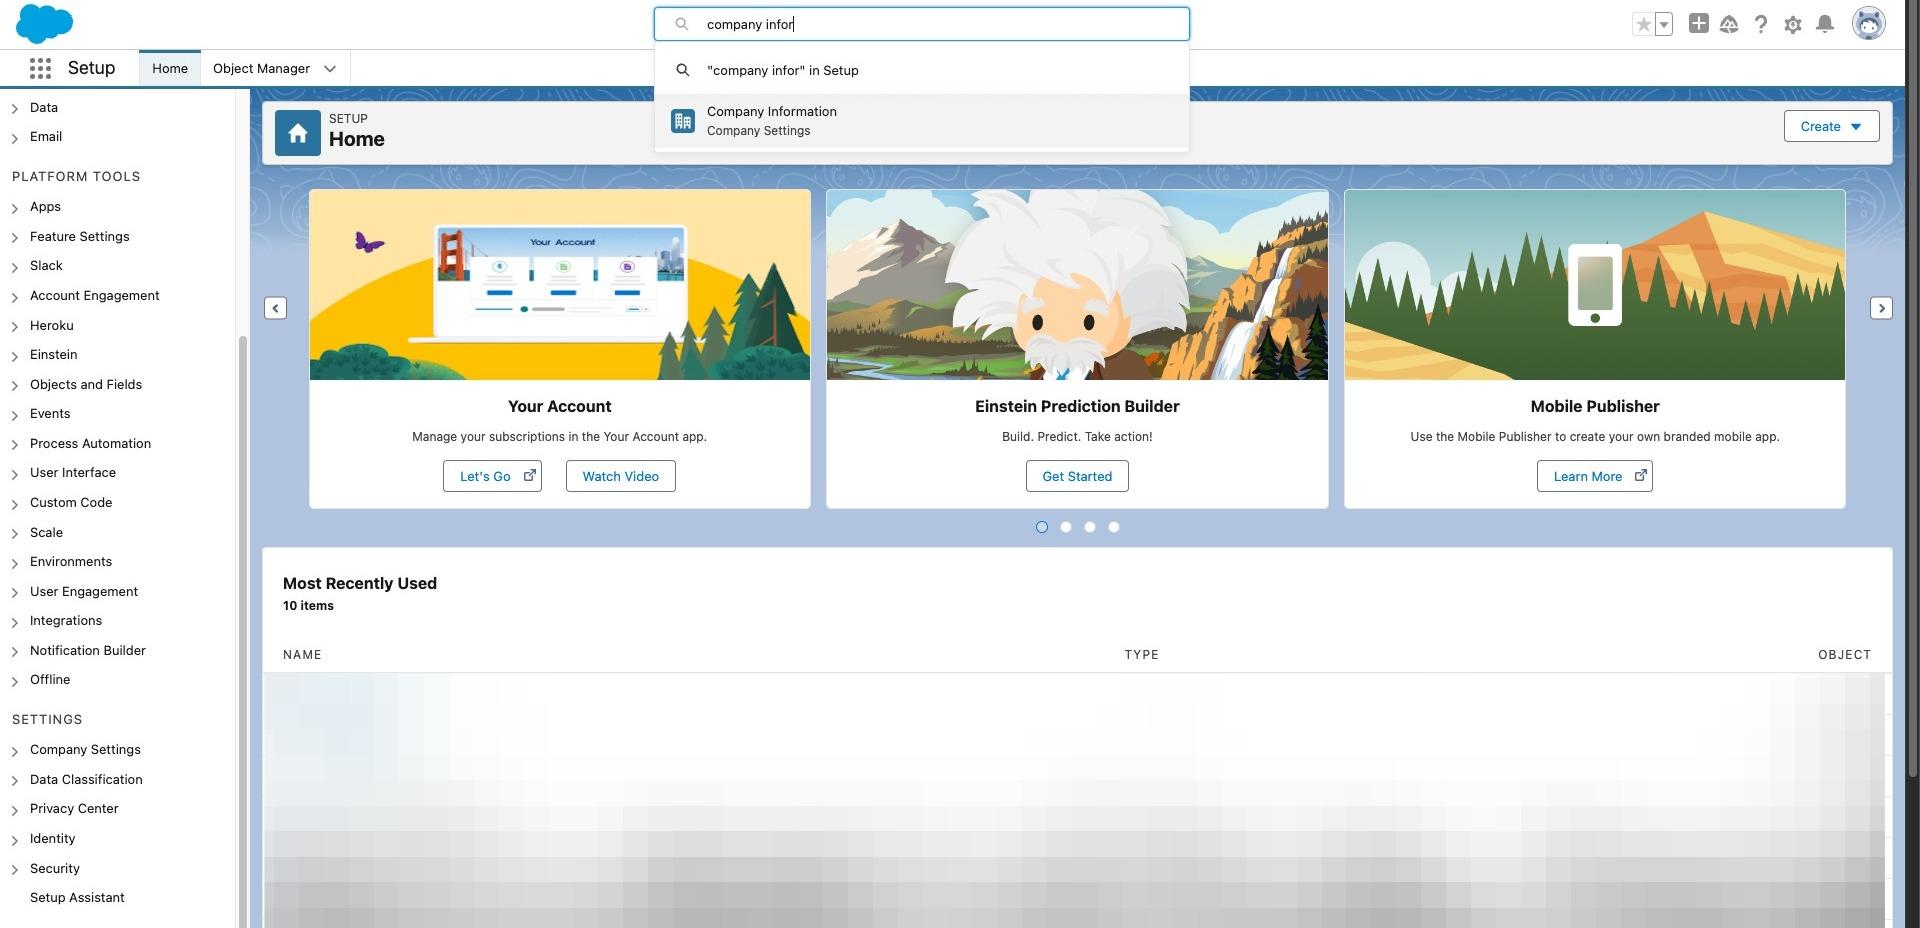Click Slack in Platform Tools
The height and width of the screenshot is (928, 1920).
tap(46, 265)
